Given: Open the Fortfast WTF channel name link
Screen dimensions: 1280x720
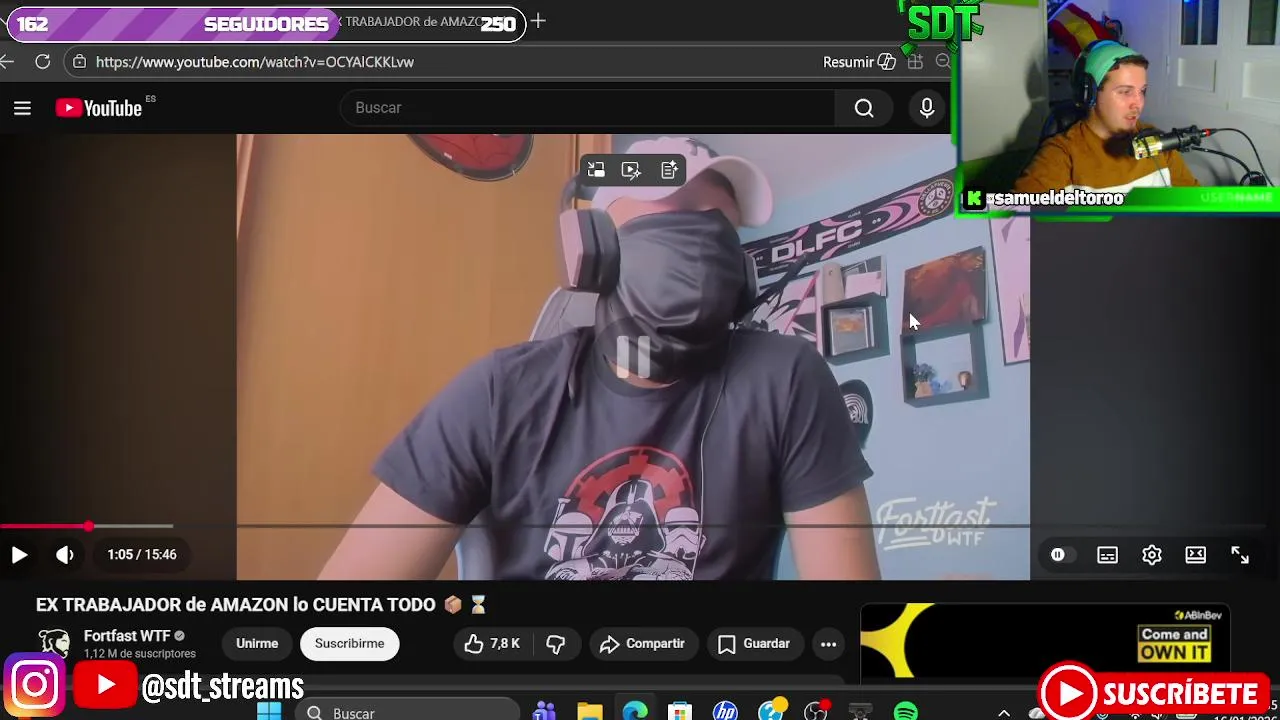Looking at the screenshot, I should 127,636.
